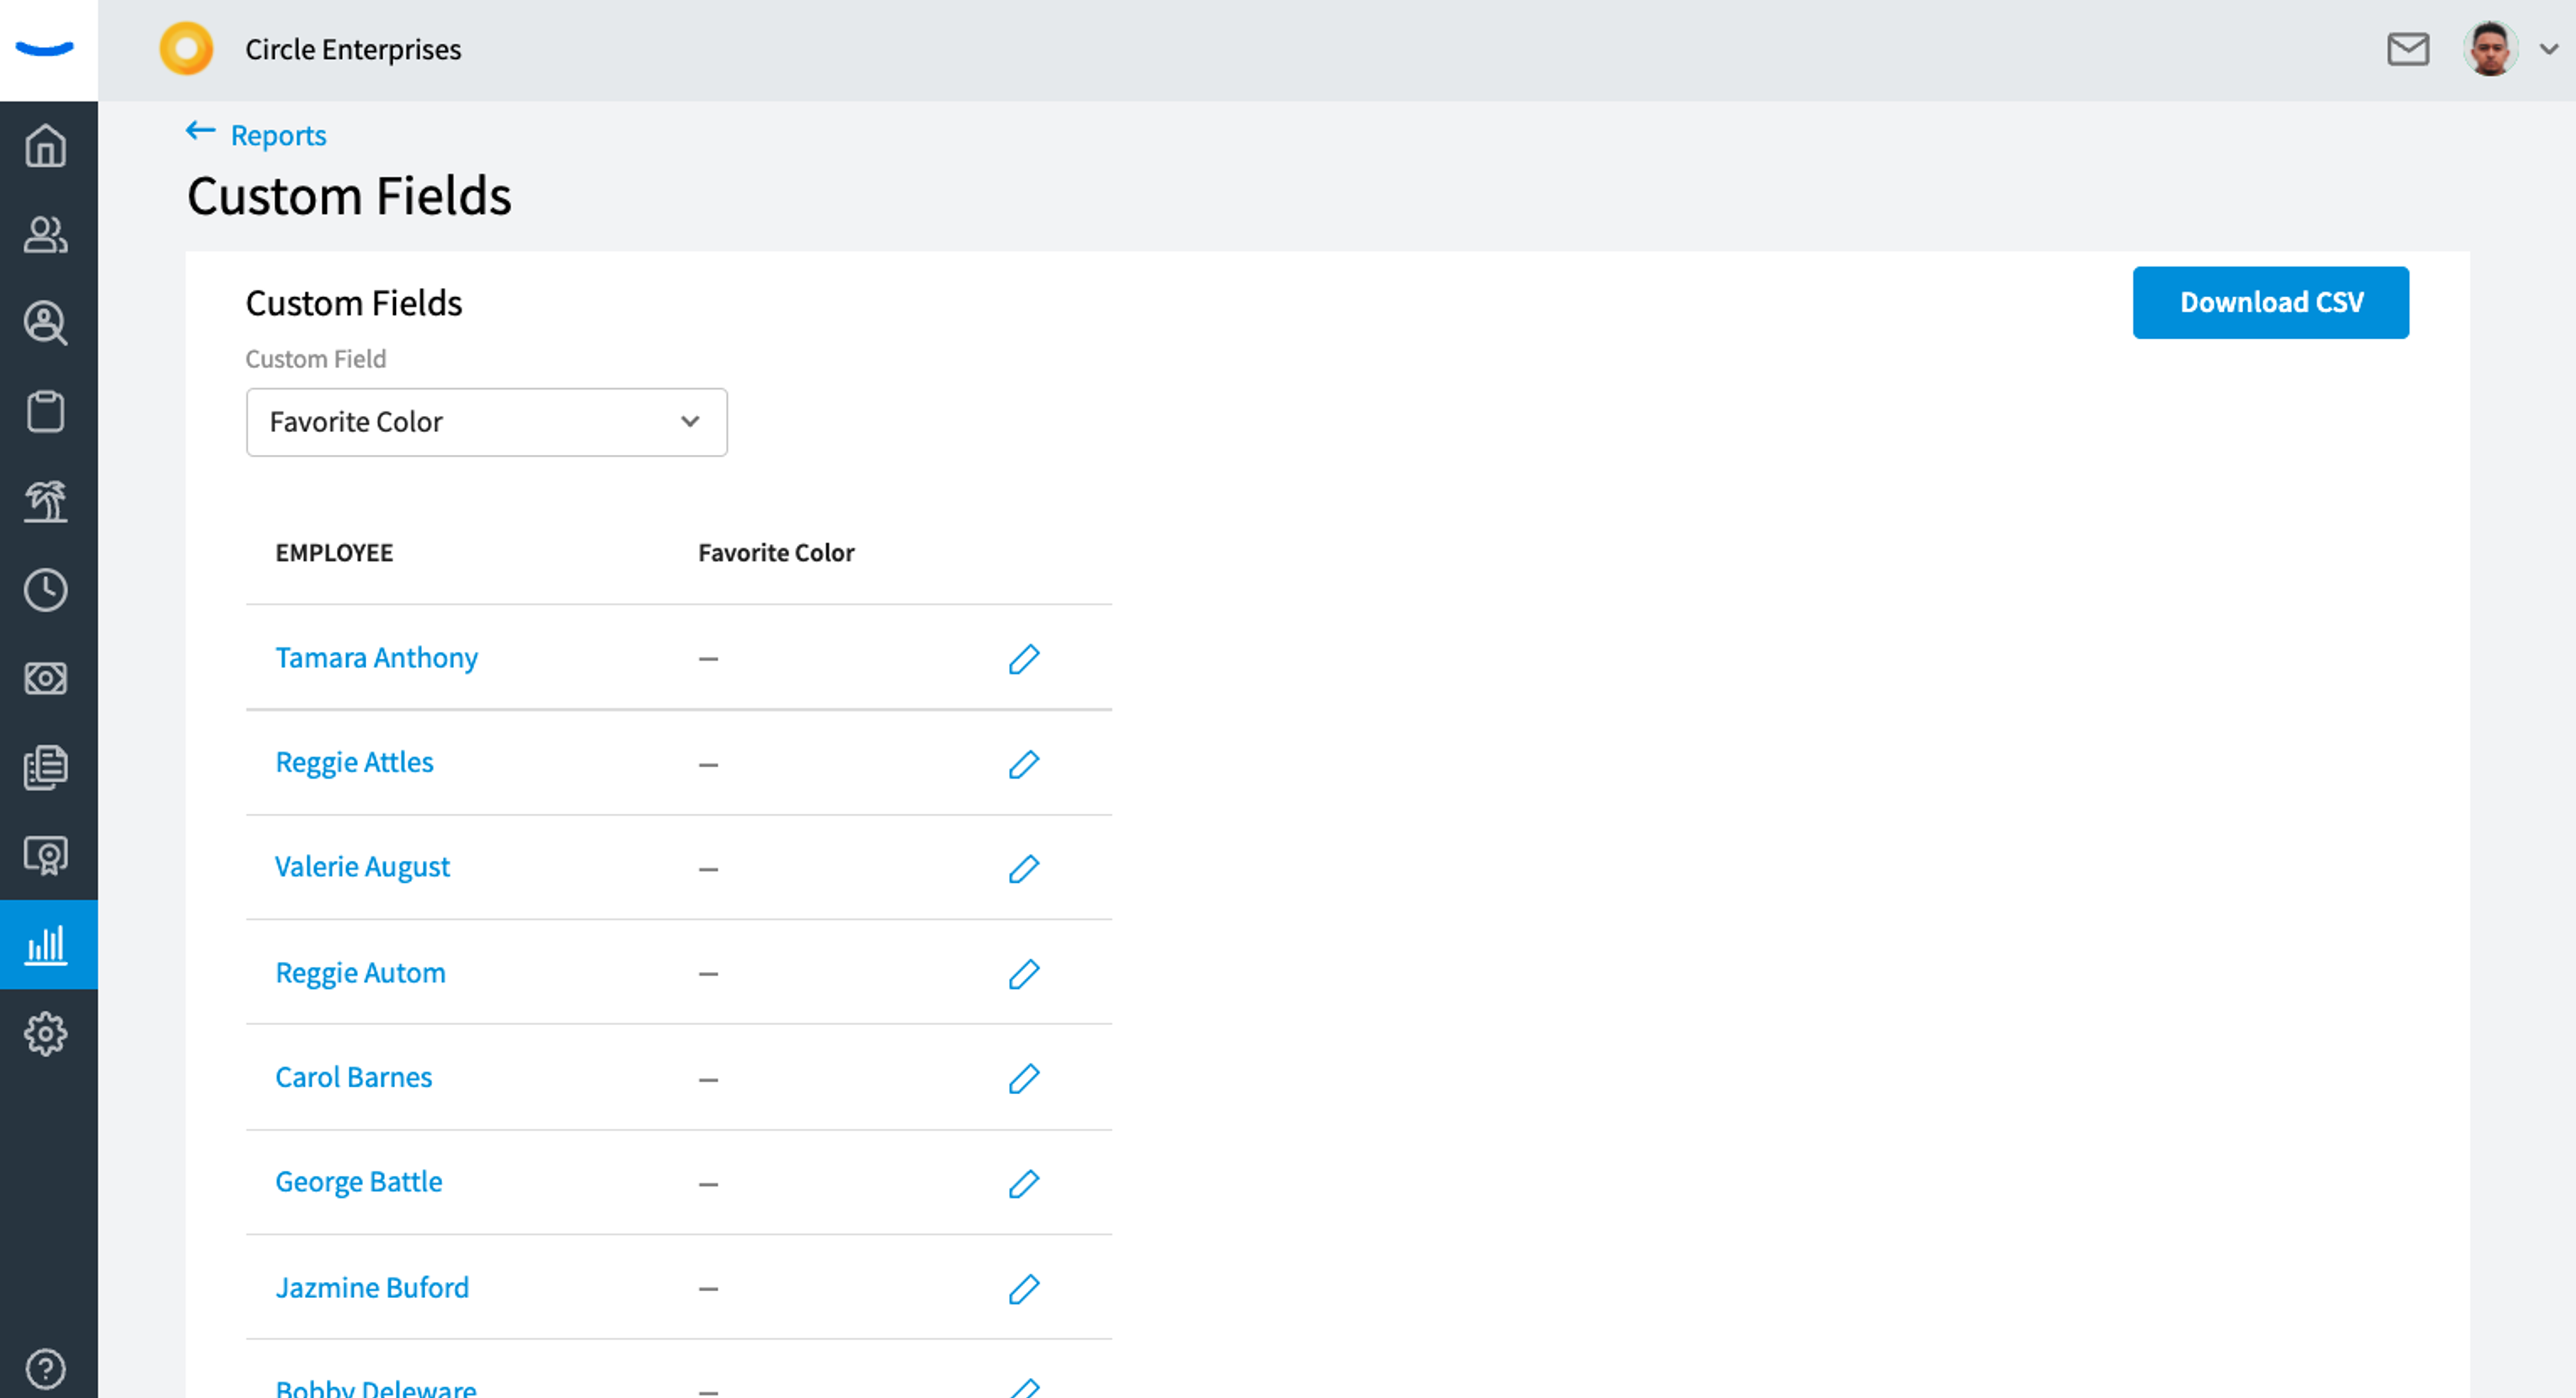
Task: Edit Carol Barnes's Favorite Color
Action: (x=1023, y=1078)
